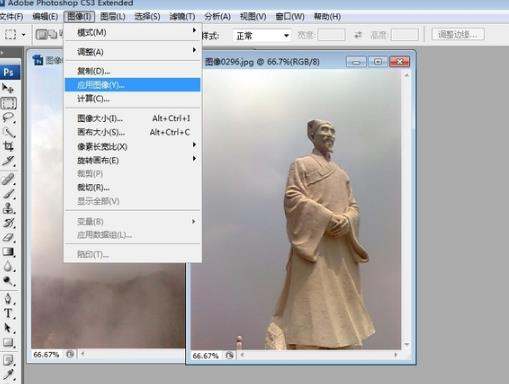Expand the 模式(M) submenu
Image resolution: width=509 pixels, height=384 pixels.
point(133,32)
